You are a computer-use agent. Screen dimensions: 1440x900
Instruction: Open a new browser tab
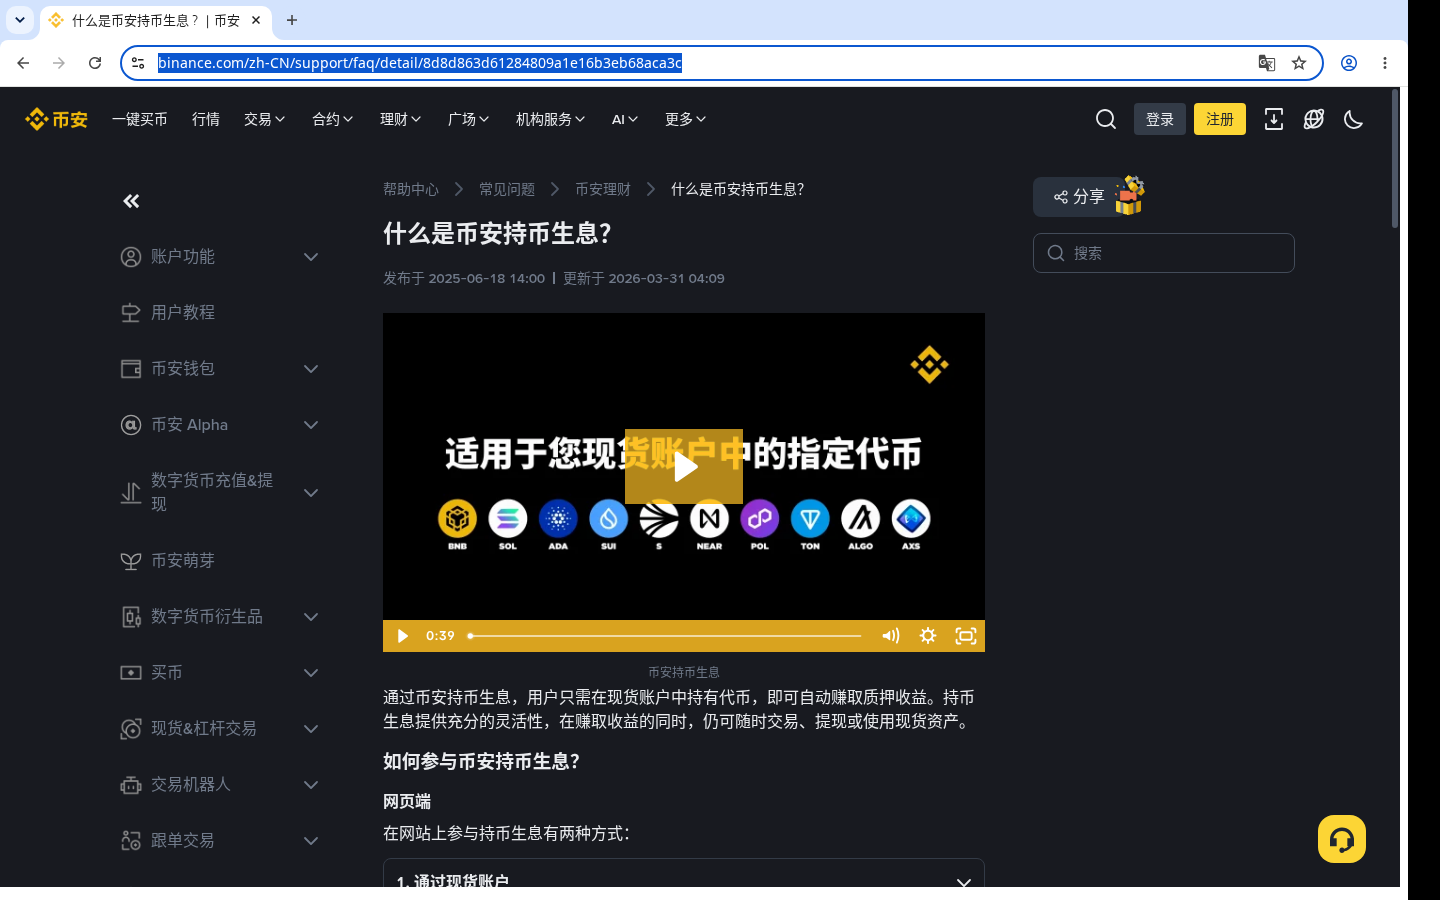pos(292,20)
